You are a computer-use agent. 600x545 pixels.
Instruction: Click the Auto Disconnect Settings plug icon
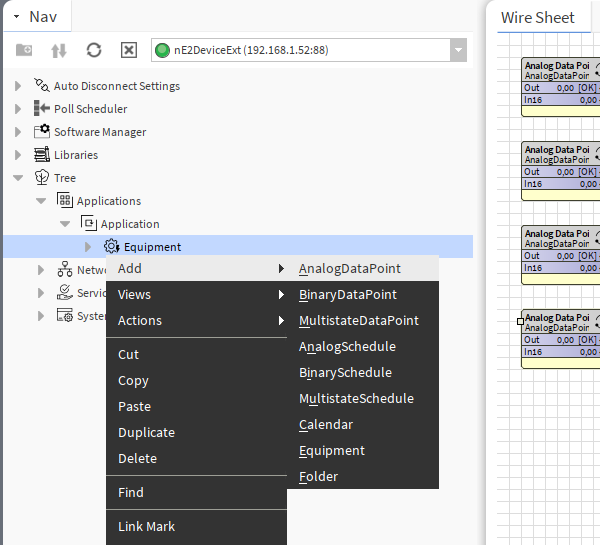click(41, 85)
